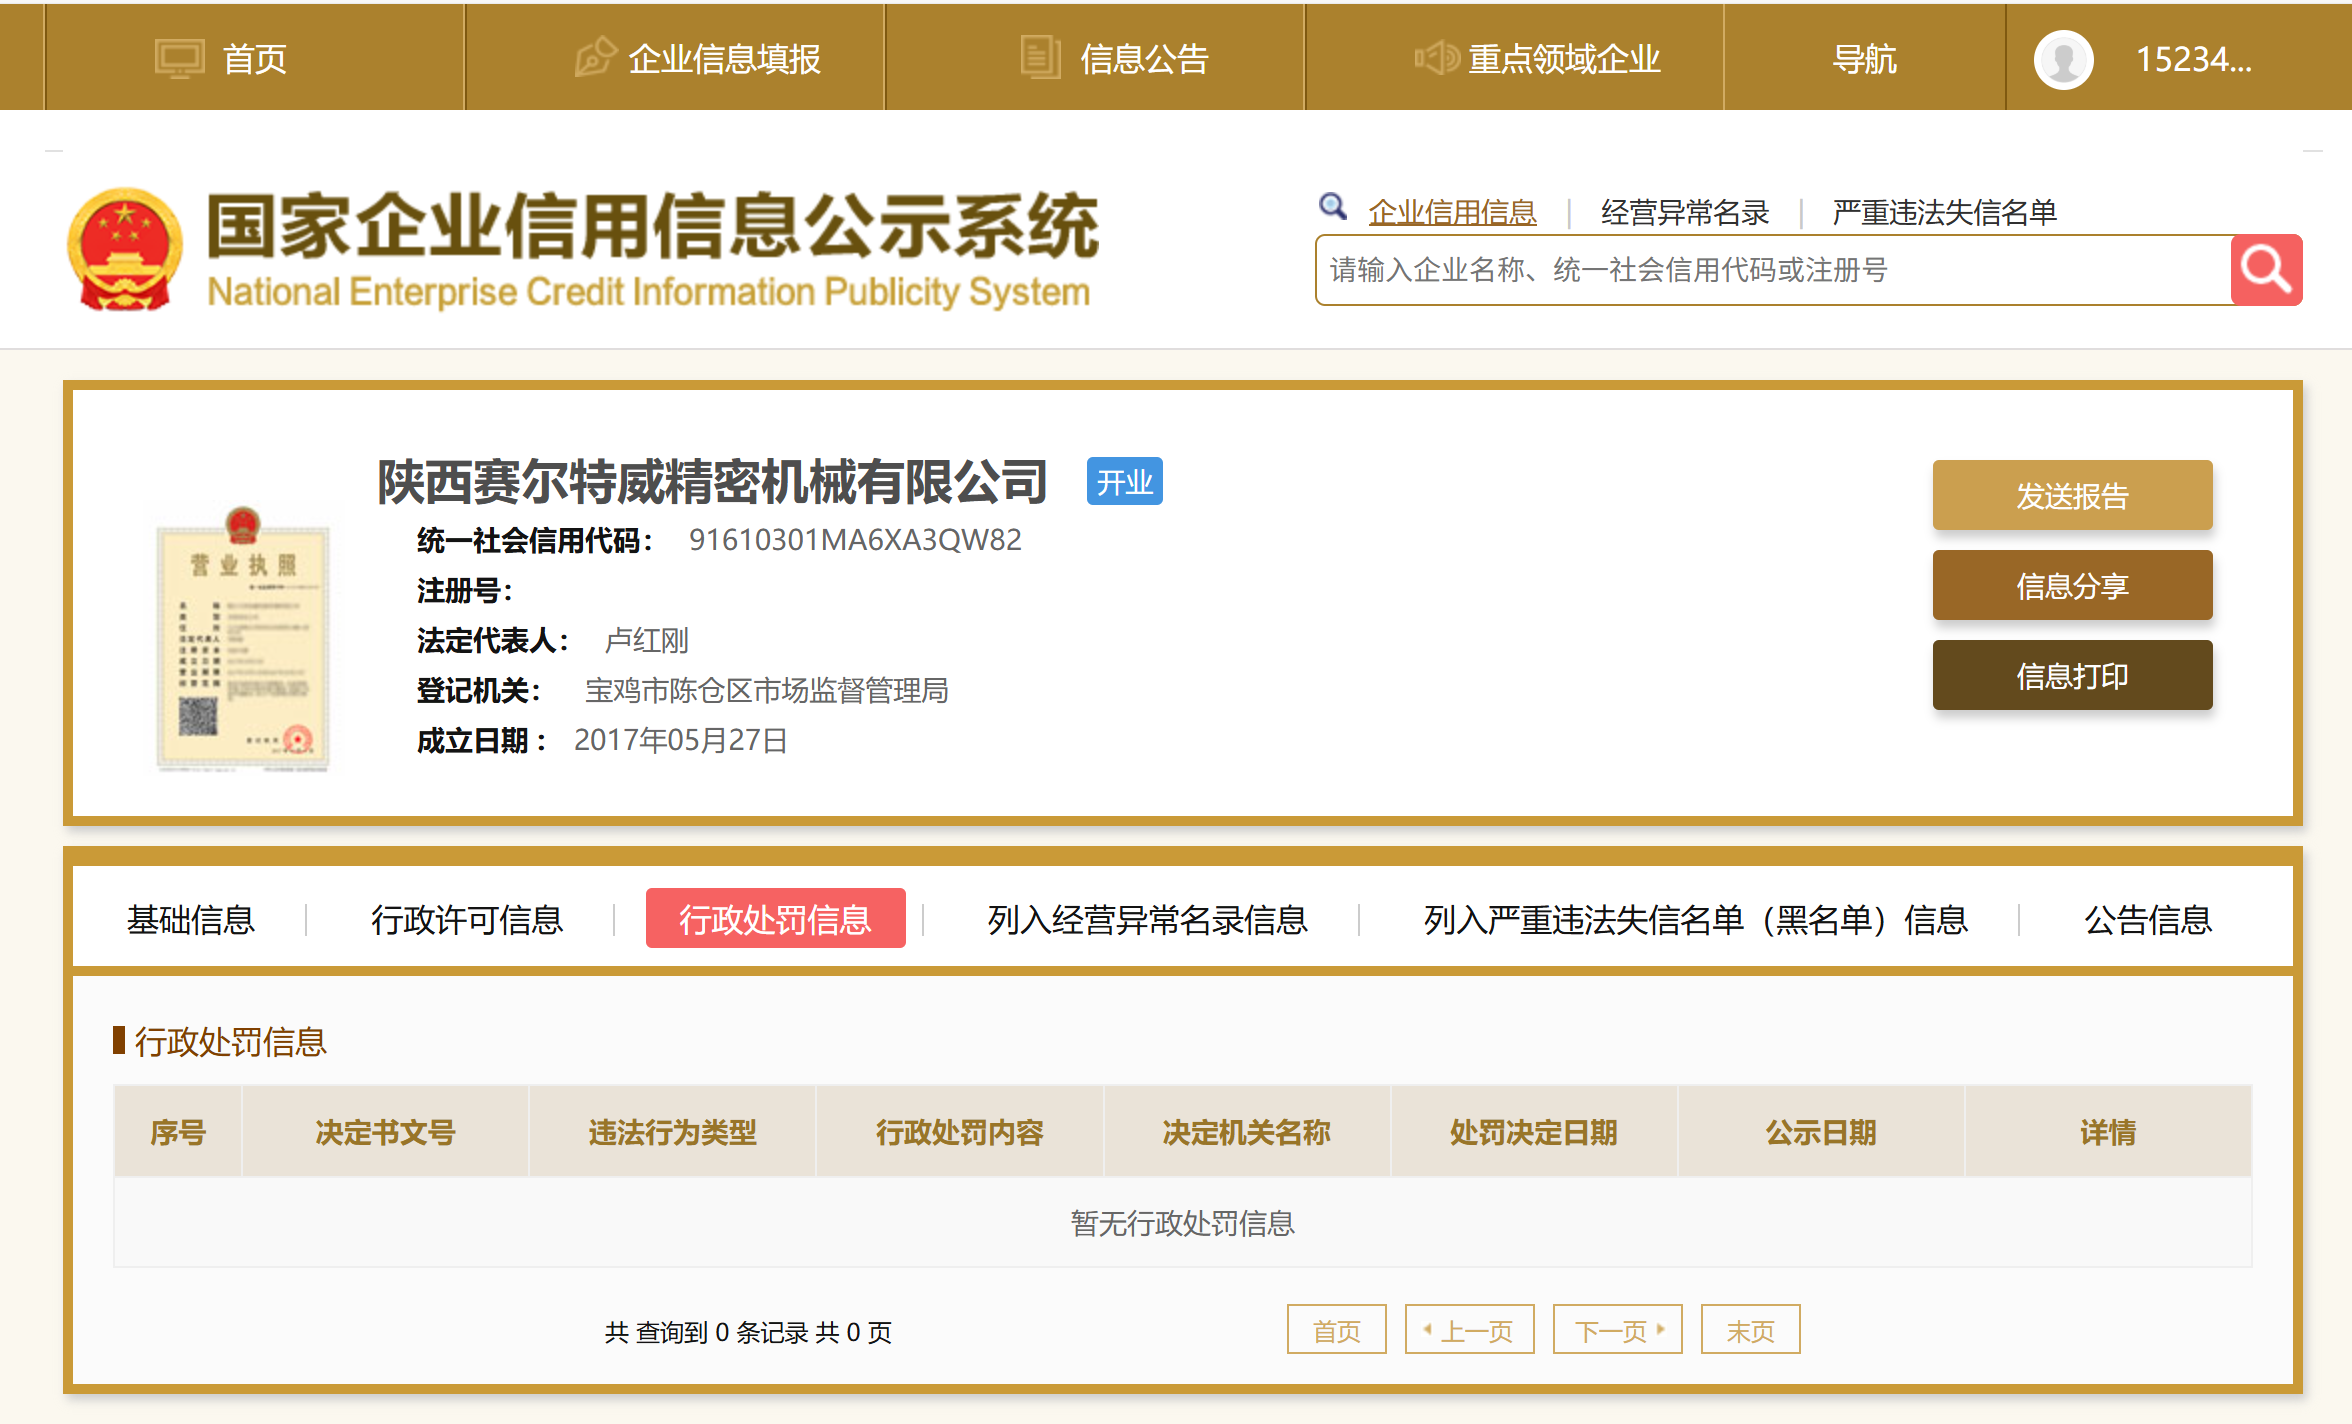Open the 列入经营异常名录信息 tab
This screenshot has width=2352, height=1424.
point(1147,919)
